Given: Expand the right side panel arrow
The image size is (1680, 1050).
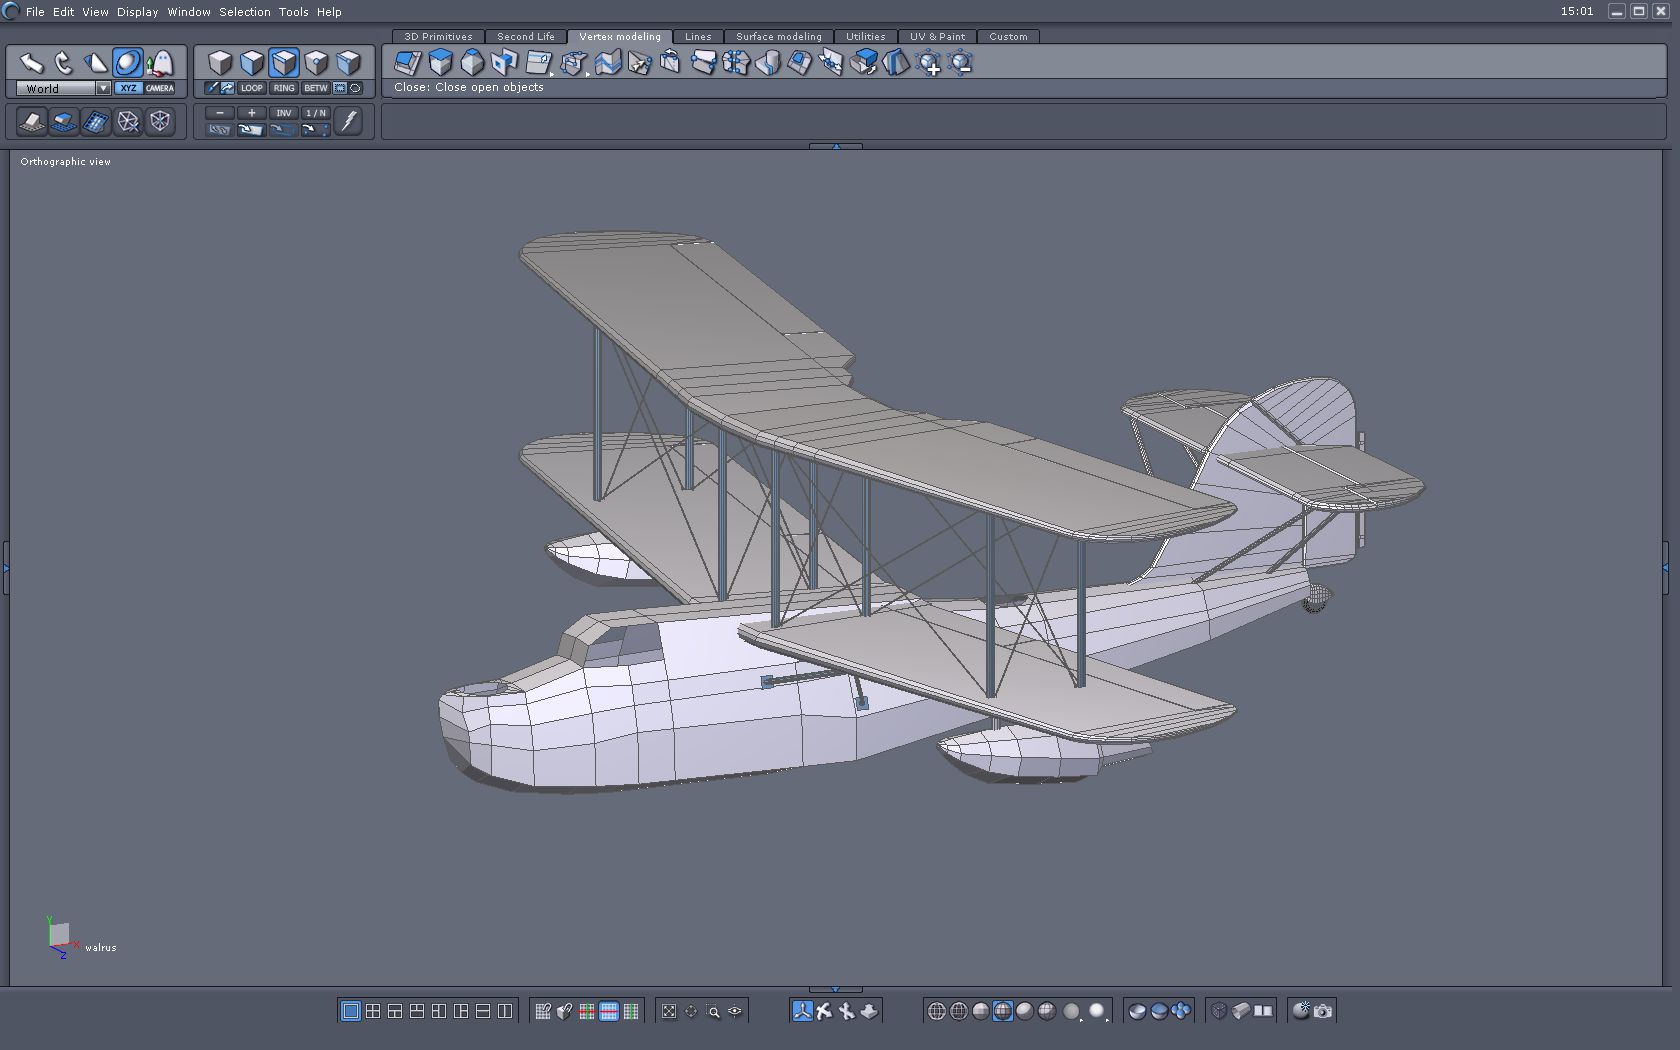Looking at the screenshot, I should [1665, 568].
